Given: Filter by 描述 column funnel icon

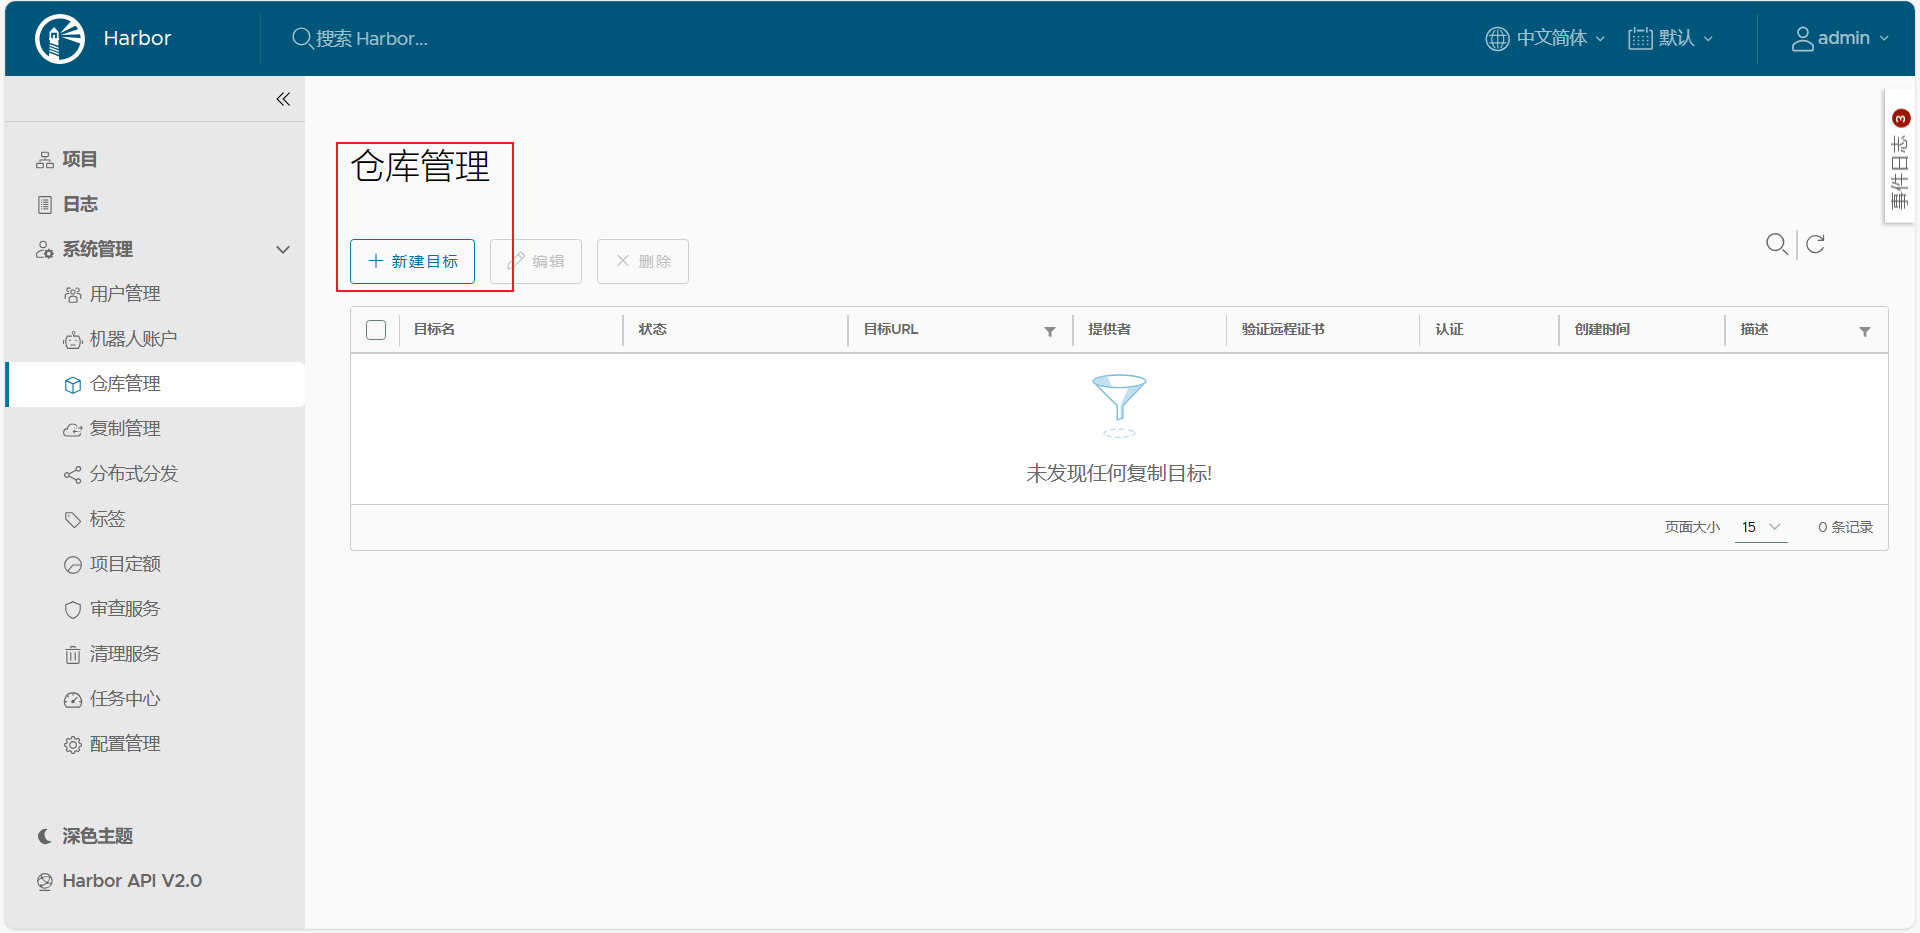Looking at the screenshot, I should (1865, 331).
